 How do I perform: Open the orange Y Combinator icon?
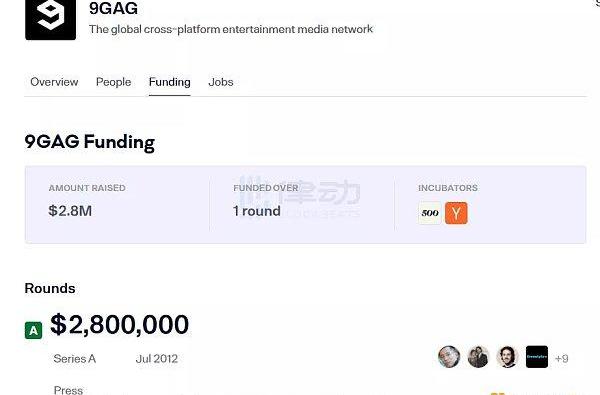(456, 213)
